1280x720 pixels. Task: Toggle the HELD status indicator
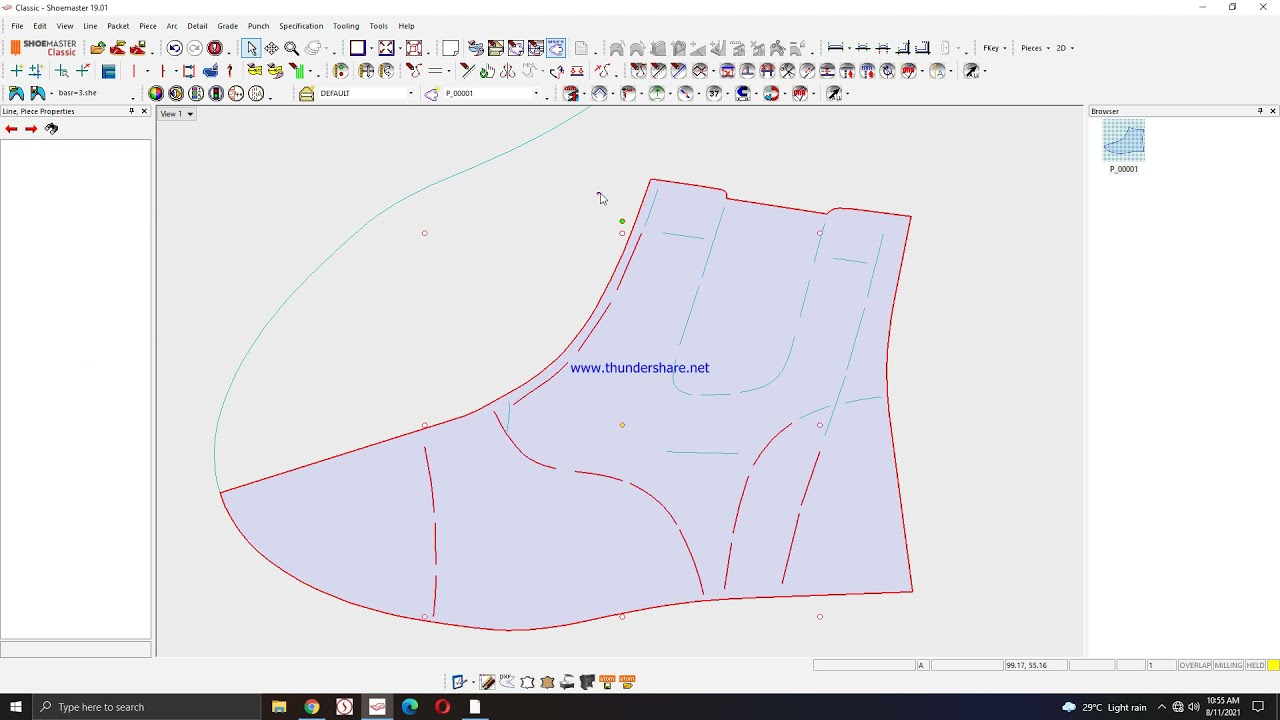click(1255, 665)
